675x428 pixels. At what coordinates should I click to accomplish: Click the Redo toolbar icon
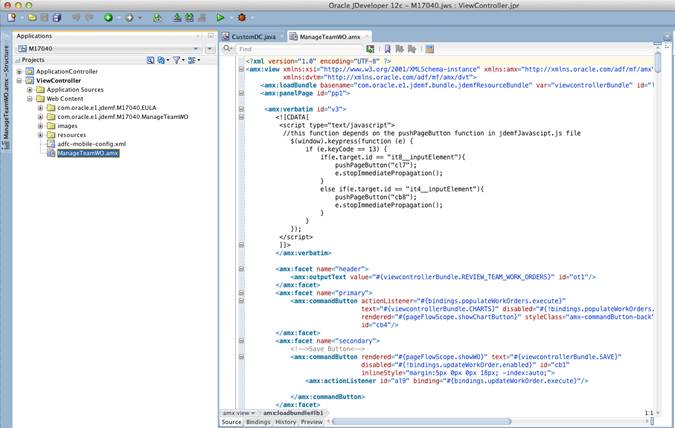click(x=89, y=18)
